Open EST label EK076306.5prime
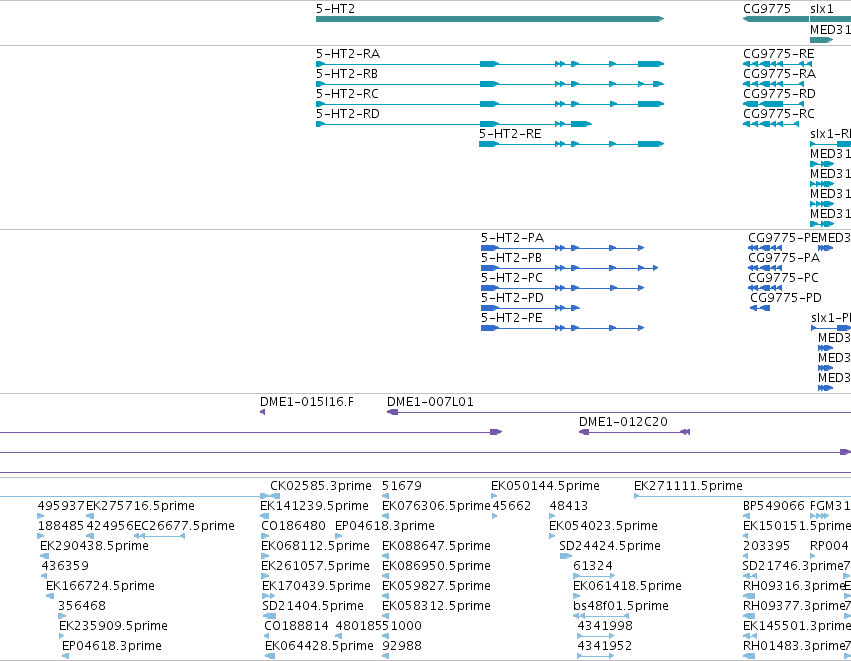This screenshot has width=851, height=661. click(x=436, y=506)
